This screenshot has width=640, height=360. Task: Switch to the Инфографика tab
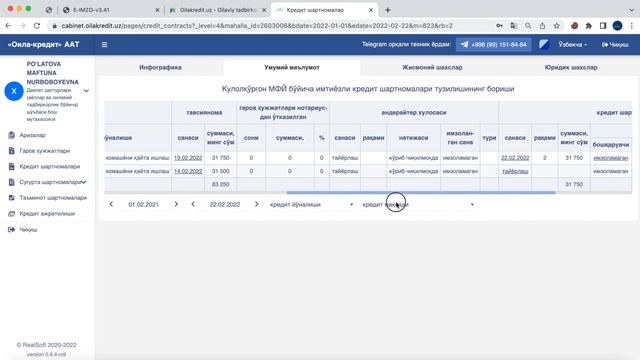point(160,67)
